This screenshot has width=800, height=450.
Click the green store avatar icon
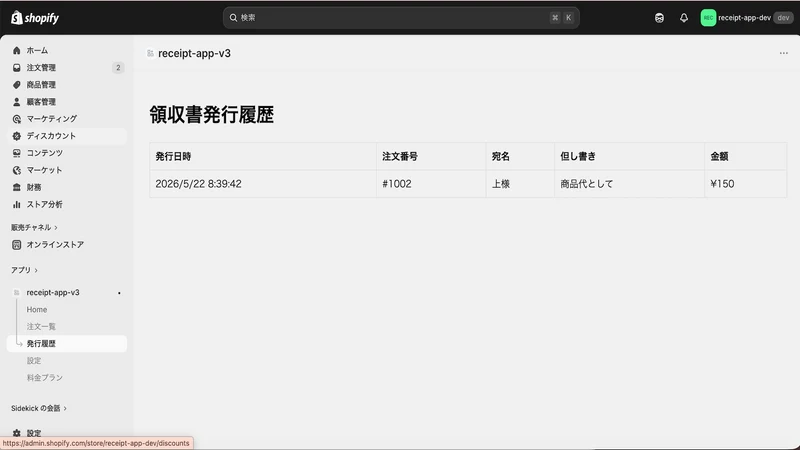pyautogui.click(x=708, y=18)
